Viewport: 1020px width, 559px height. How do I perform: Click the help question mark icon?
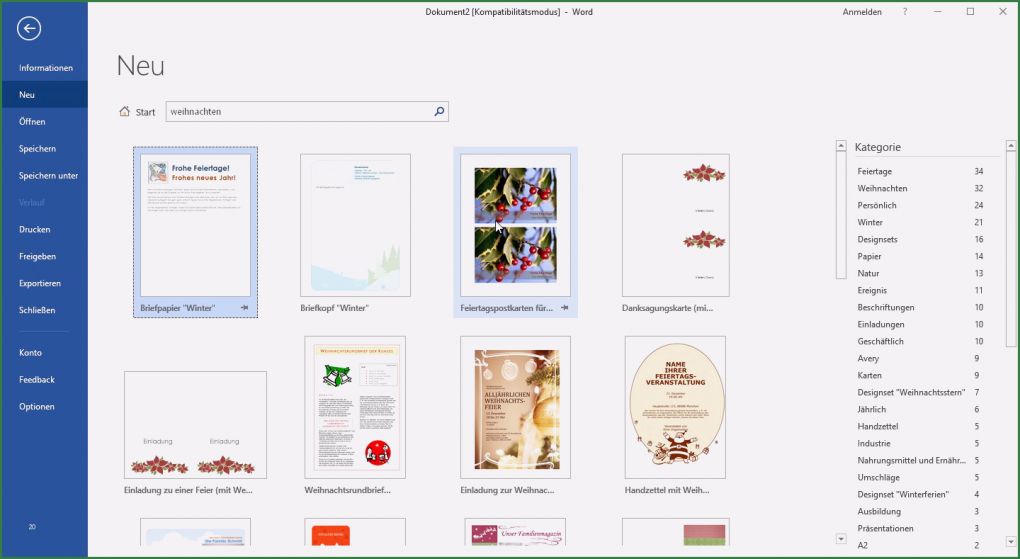pos(905,12)
